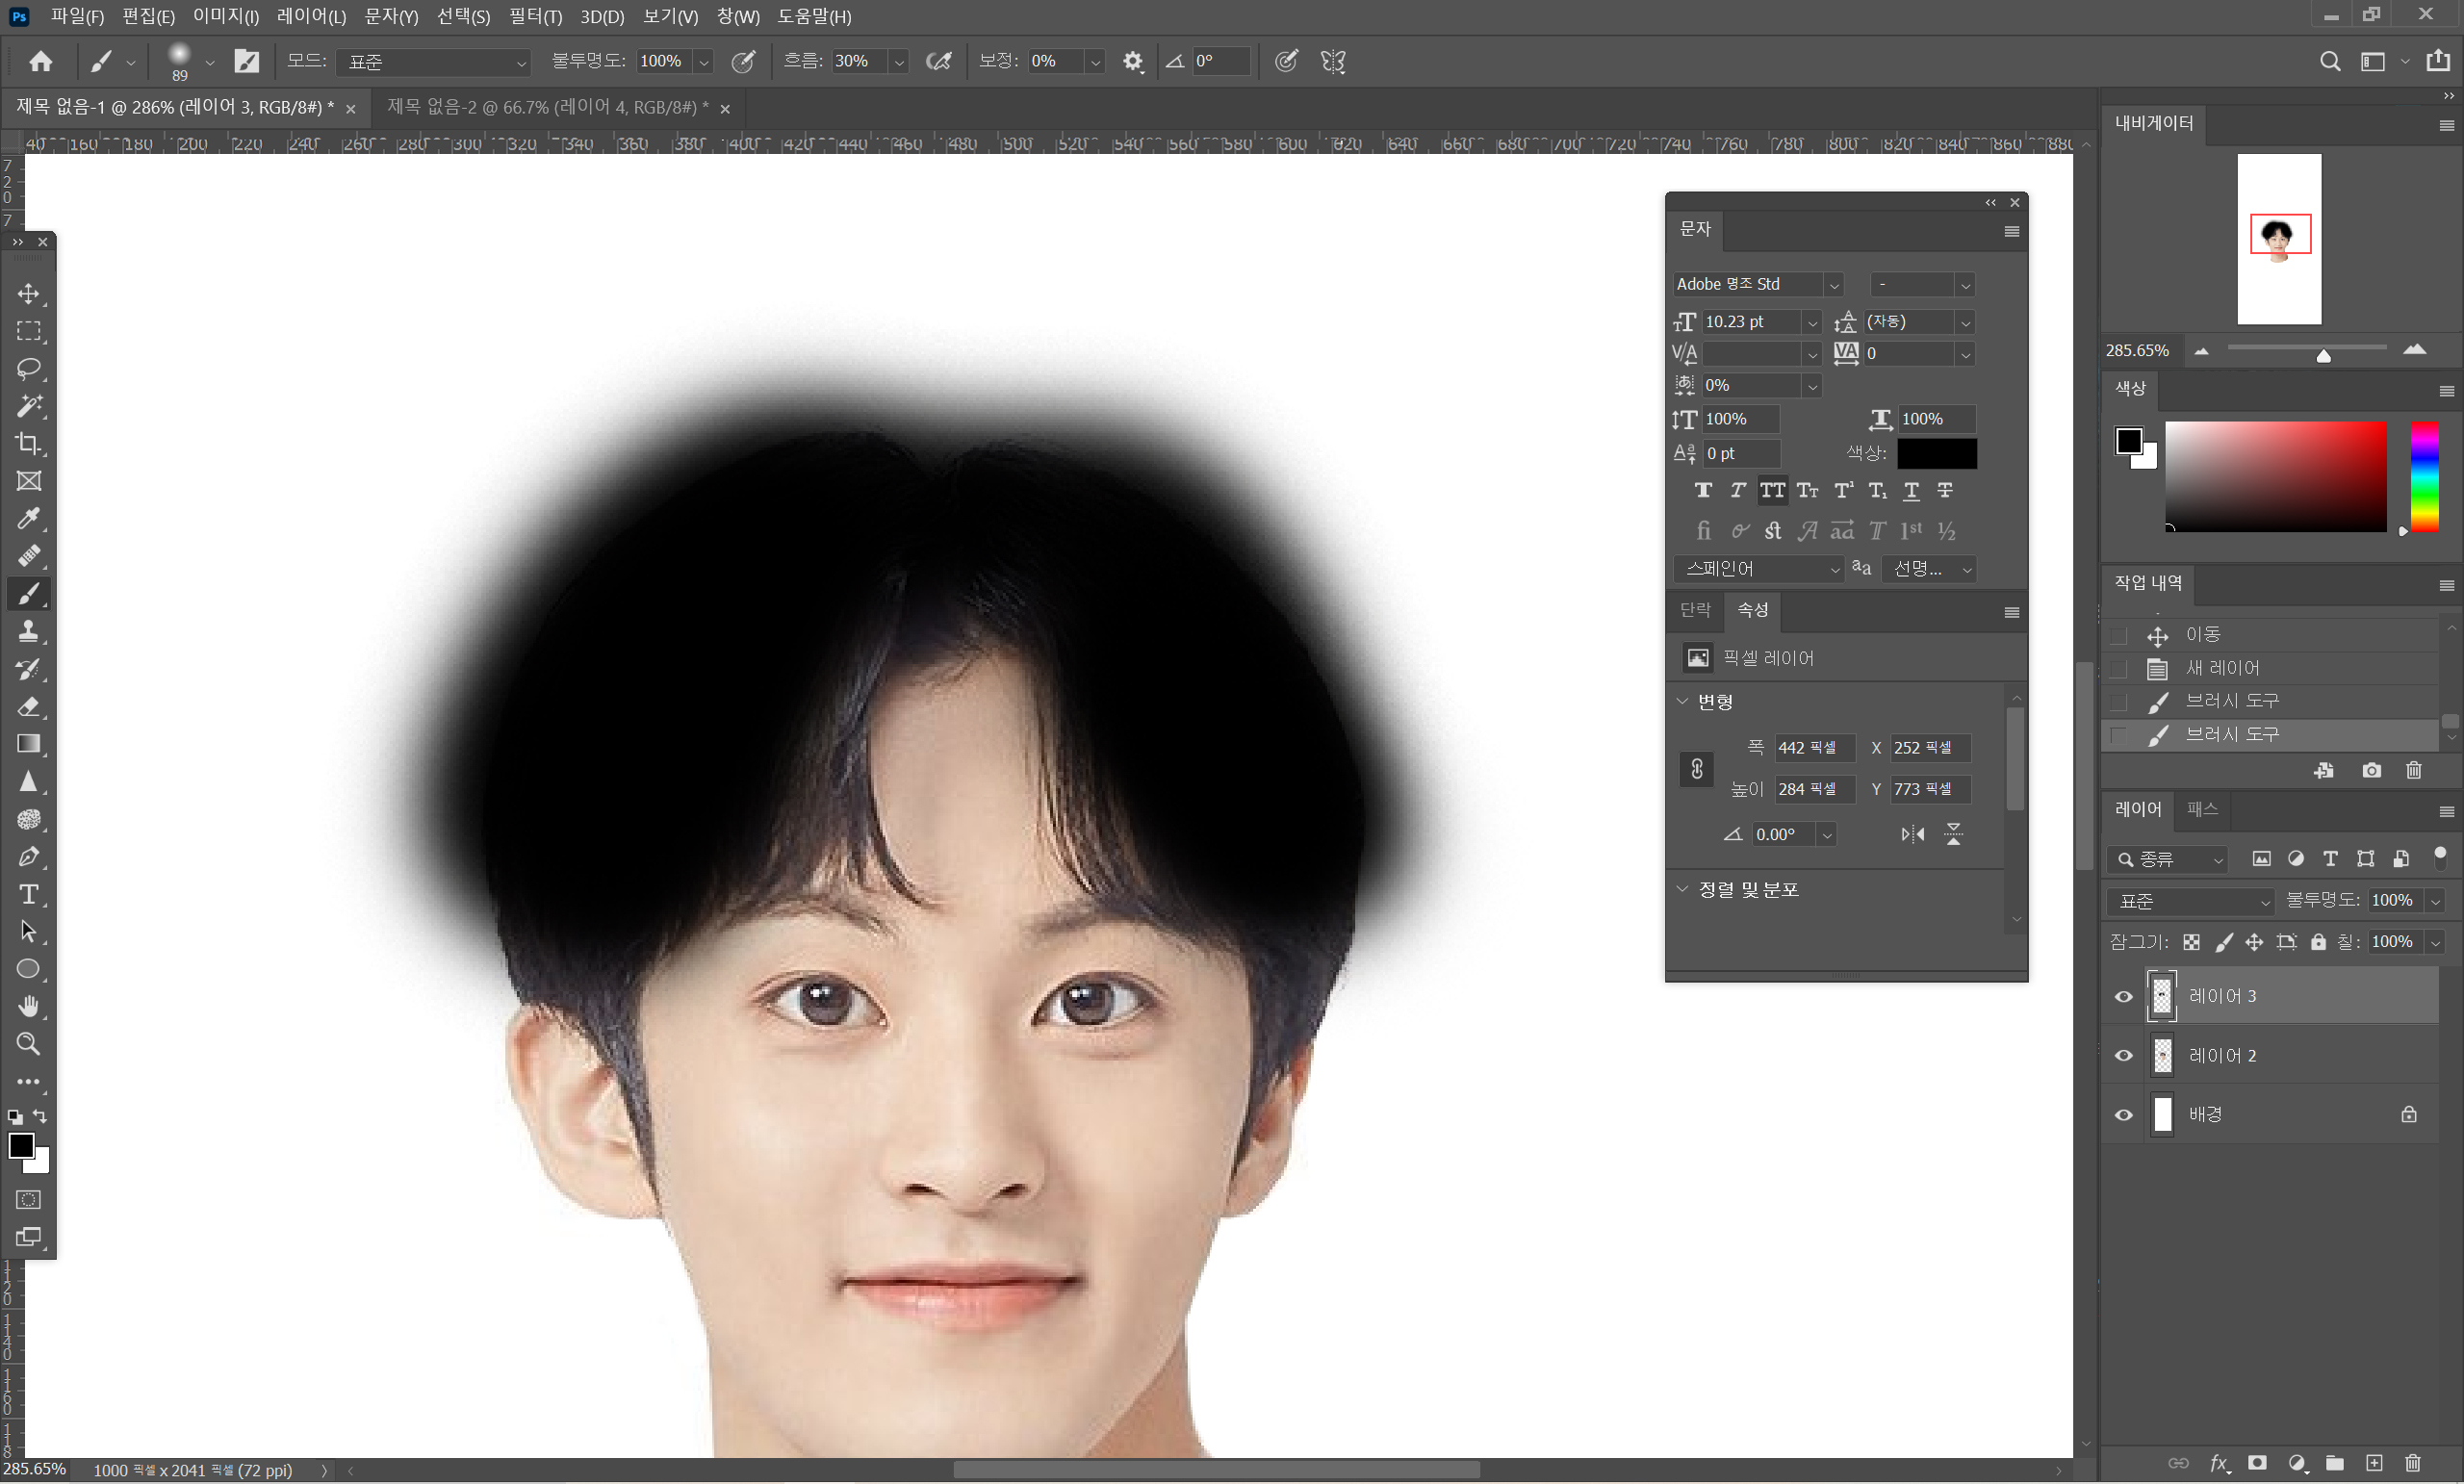Select the Eraser tool
The image size is (2464, 1484).
[x=29, y=707]
